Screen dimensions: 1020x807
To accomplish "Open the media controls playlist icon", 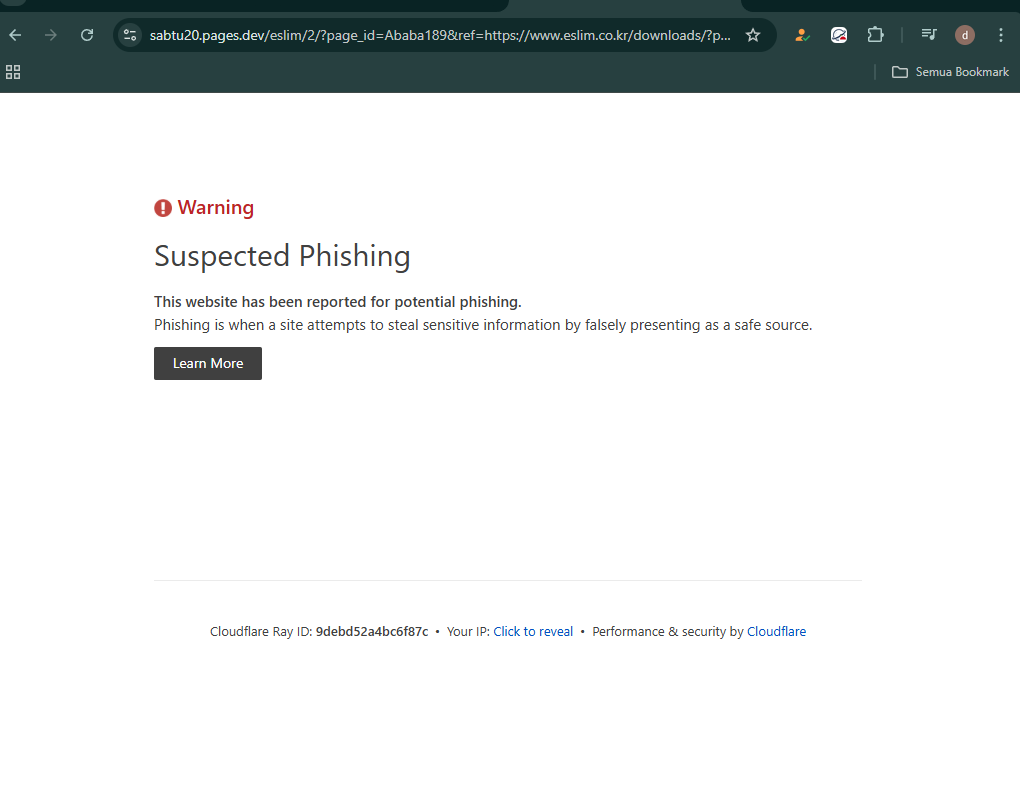I will (x=929, y=35).
